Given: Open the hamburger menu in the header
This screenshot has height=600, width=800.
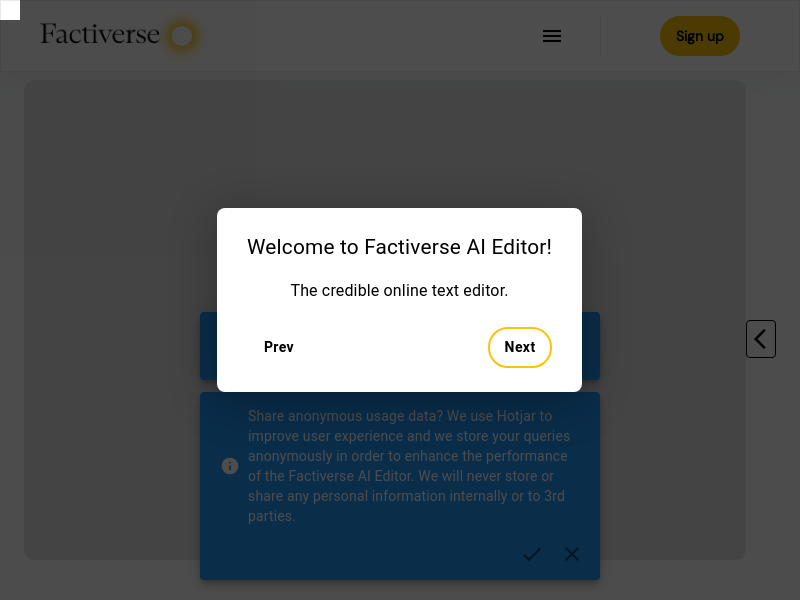Looking at the screenshot, I should pos(552,36).
